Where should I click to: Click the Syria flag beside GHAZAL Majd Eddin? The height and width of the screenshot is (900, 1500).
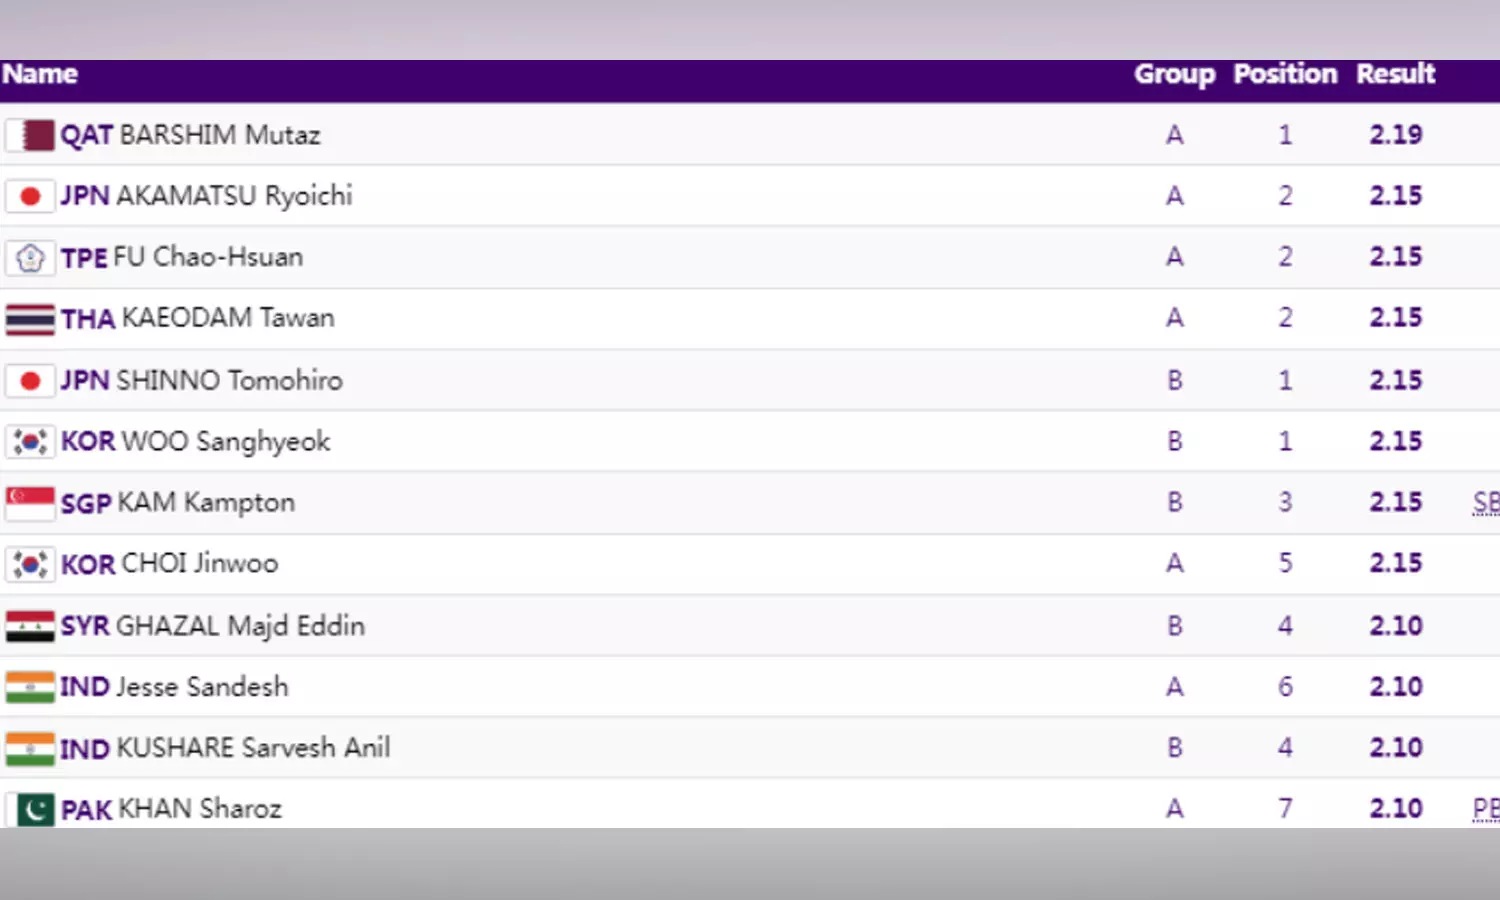[30, 626]
